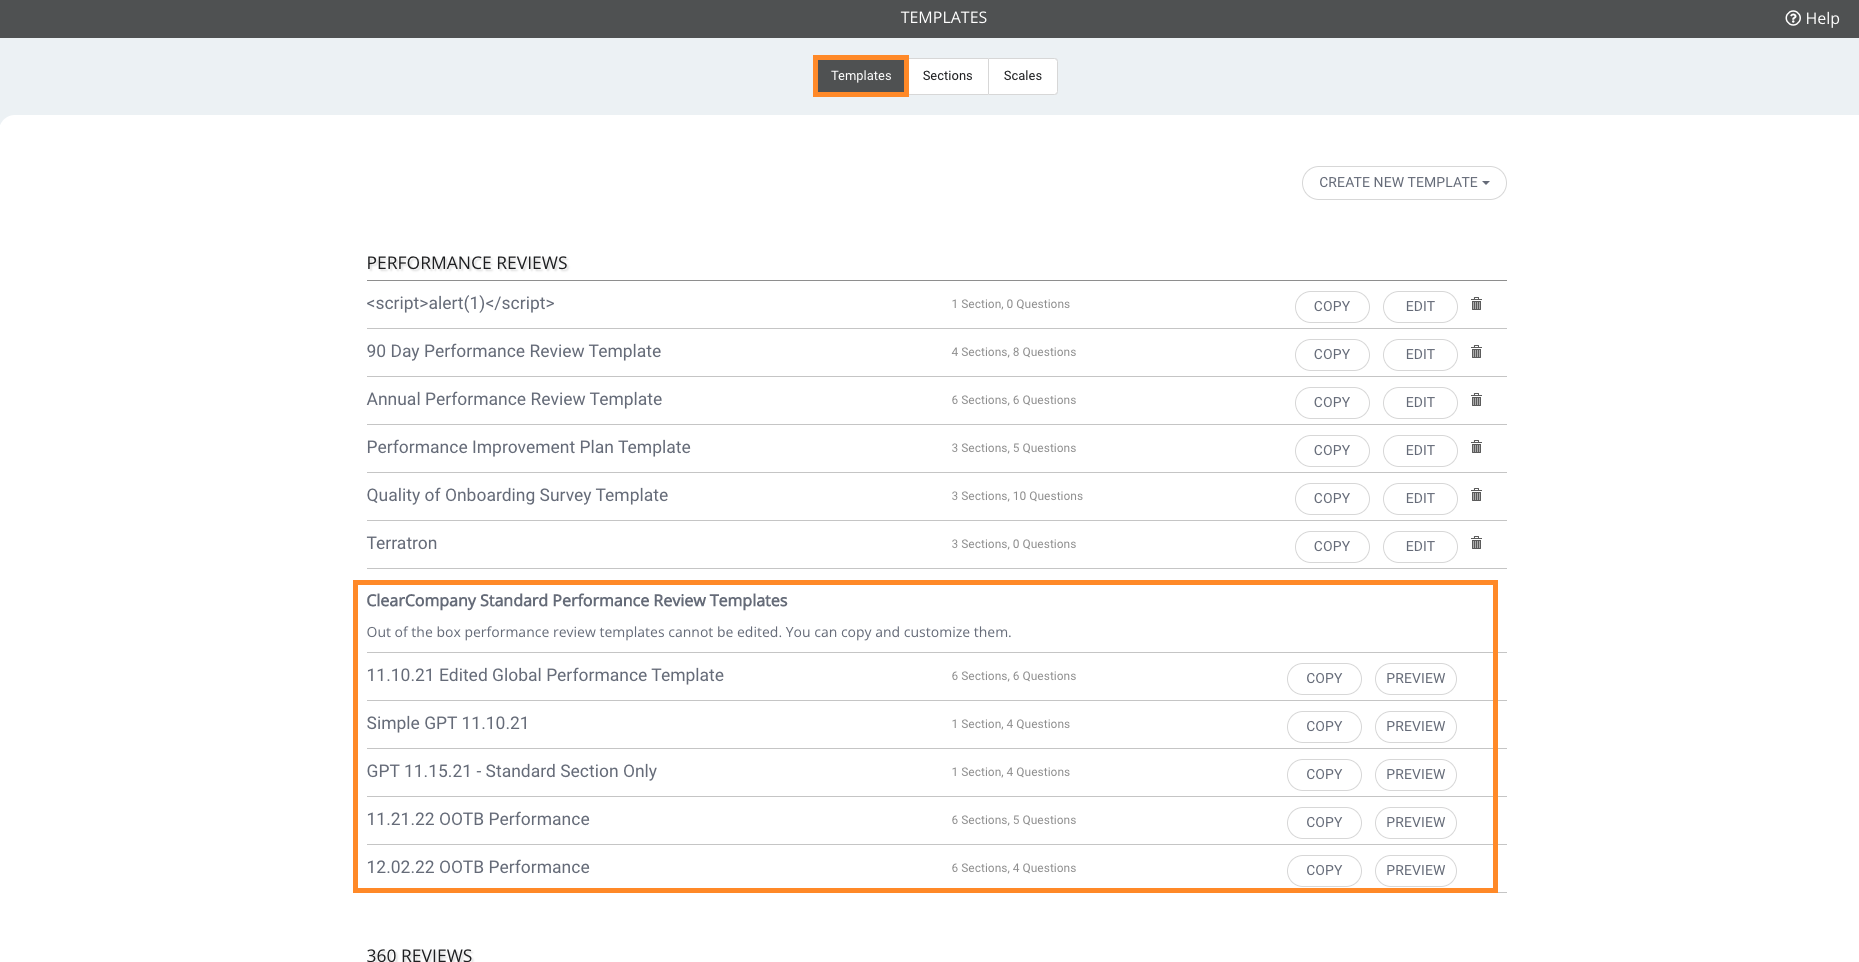The width and height of the screenshot is (1859, 962).
Task: Click '11.21.22 OOTB Performance' template name
Action: pos(478,820)
